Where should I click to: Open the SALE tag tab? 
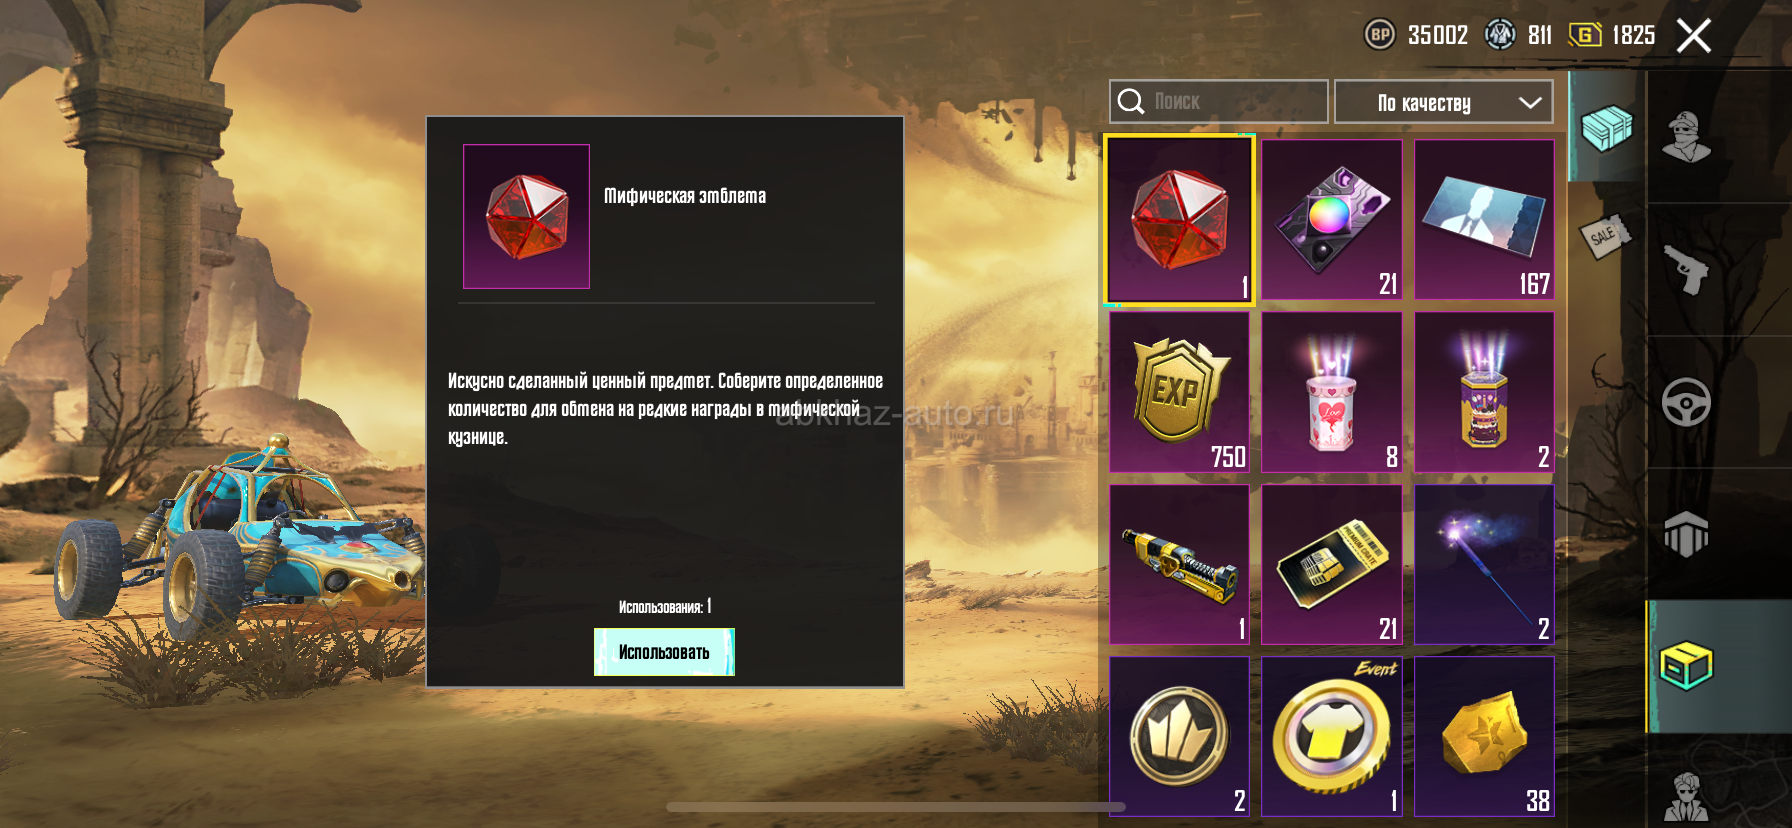click(x=1604, y=236)
